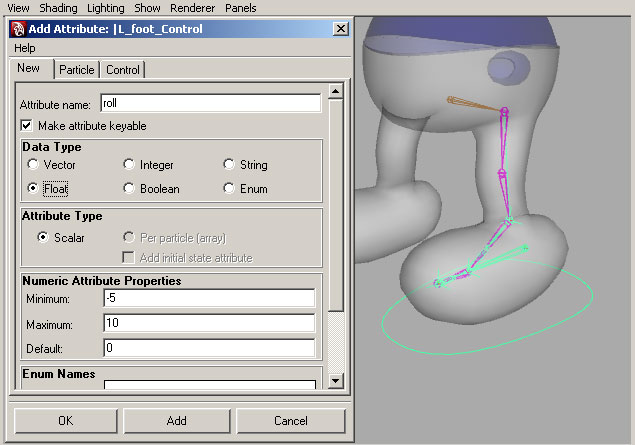Click the Maya icon in dialog title bar

click(17, 29)
